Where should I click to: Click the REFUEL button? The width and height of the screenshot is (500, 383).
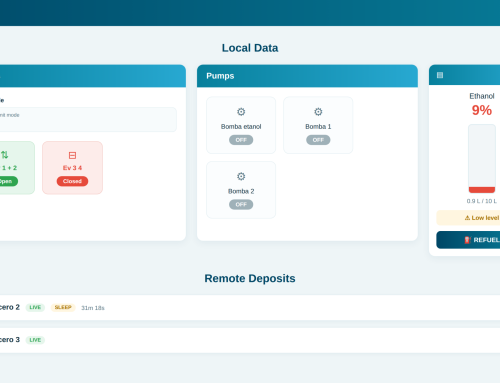point(468,240)
